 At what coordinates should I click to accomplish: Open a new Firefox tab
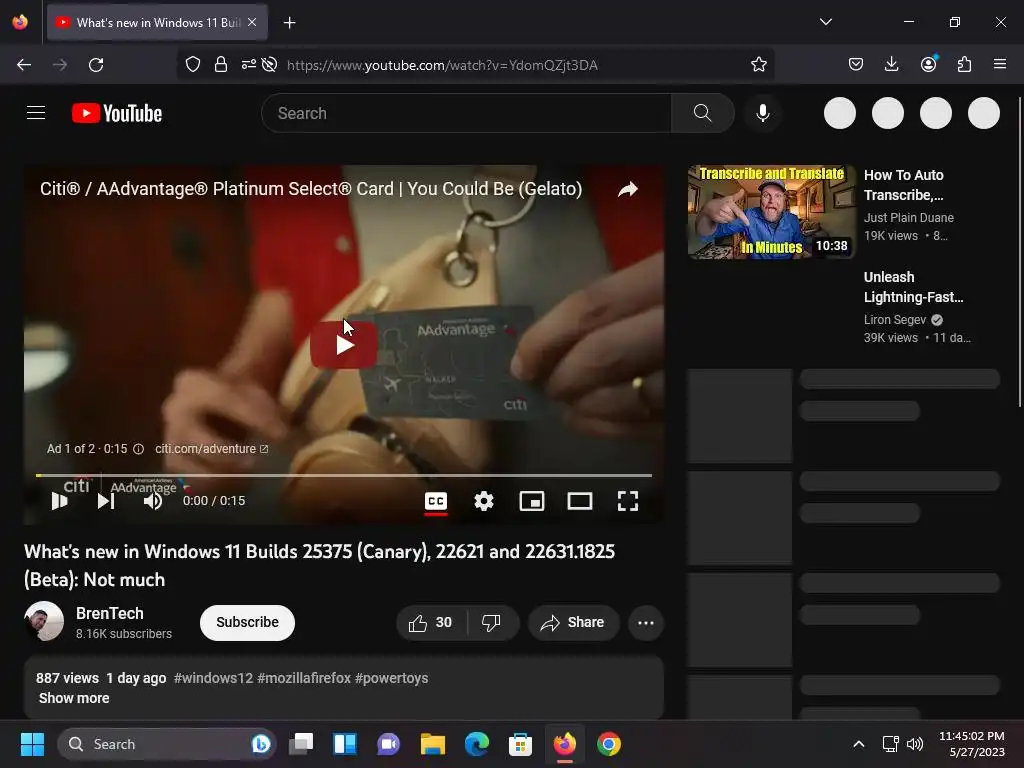[289, 23]
